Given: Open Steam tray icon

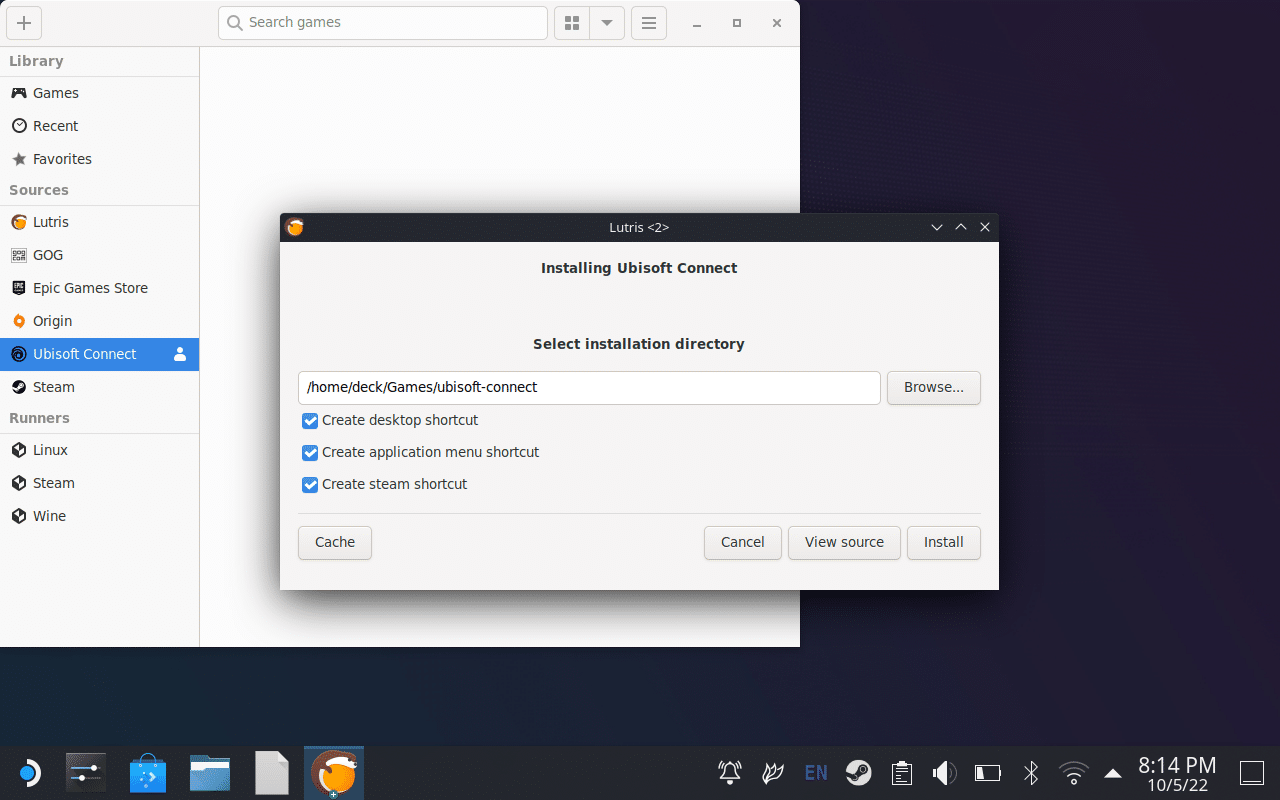Looking at the screenshot, I should tap(858, 773).
